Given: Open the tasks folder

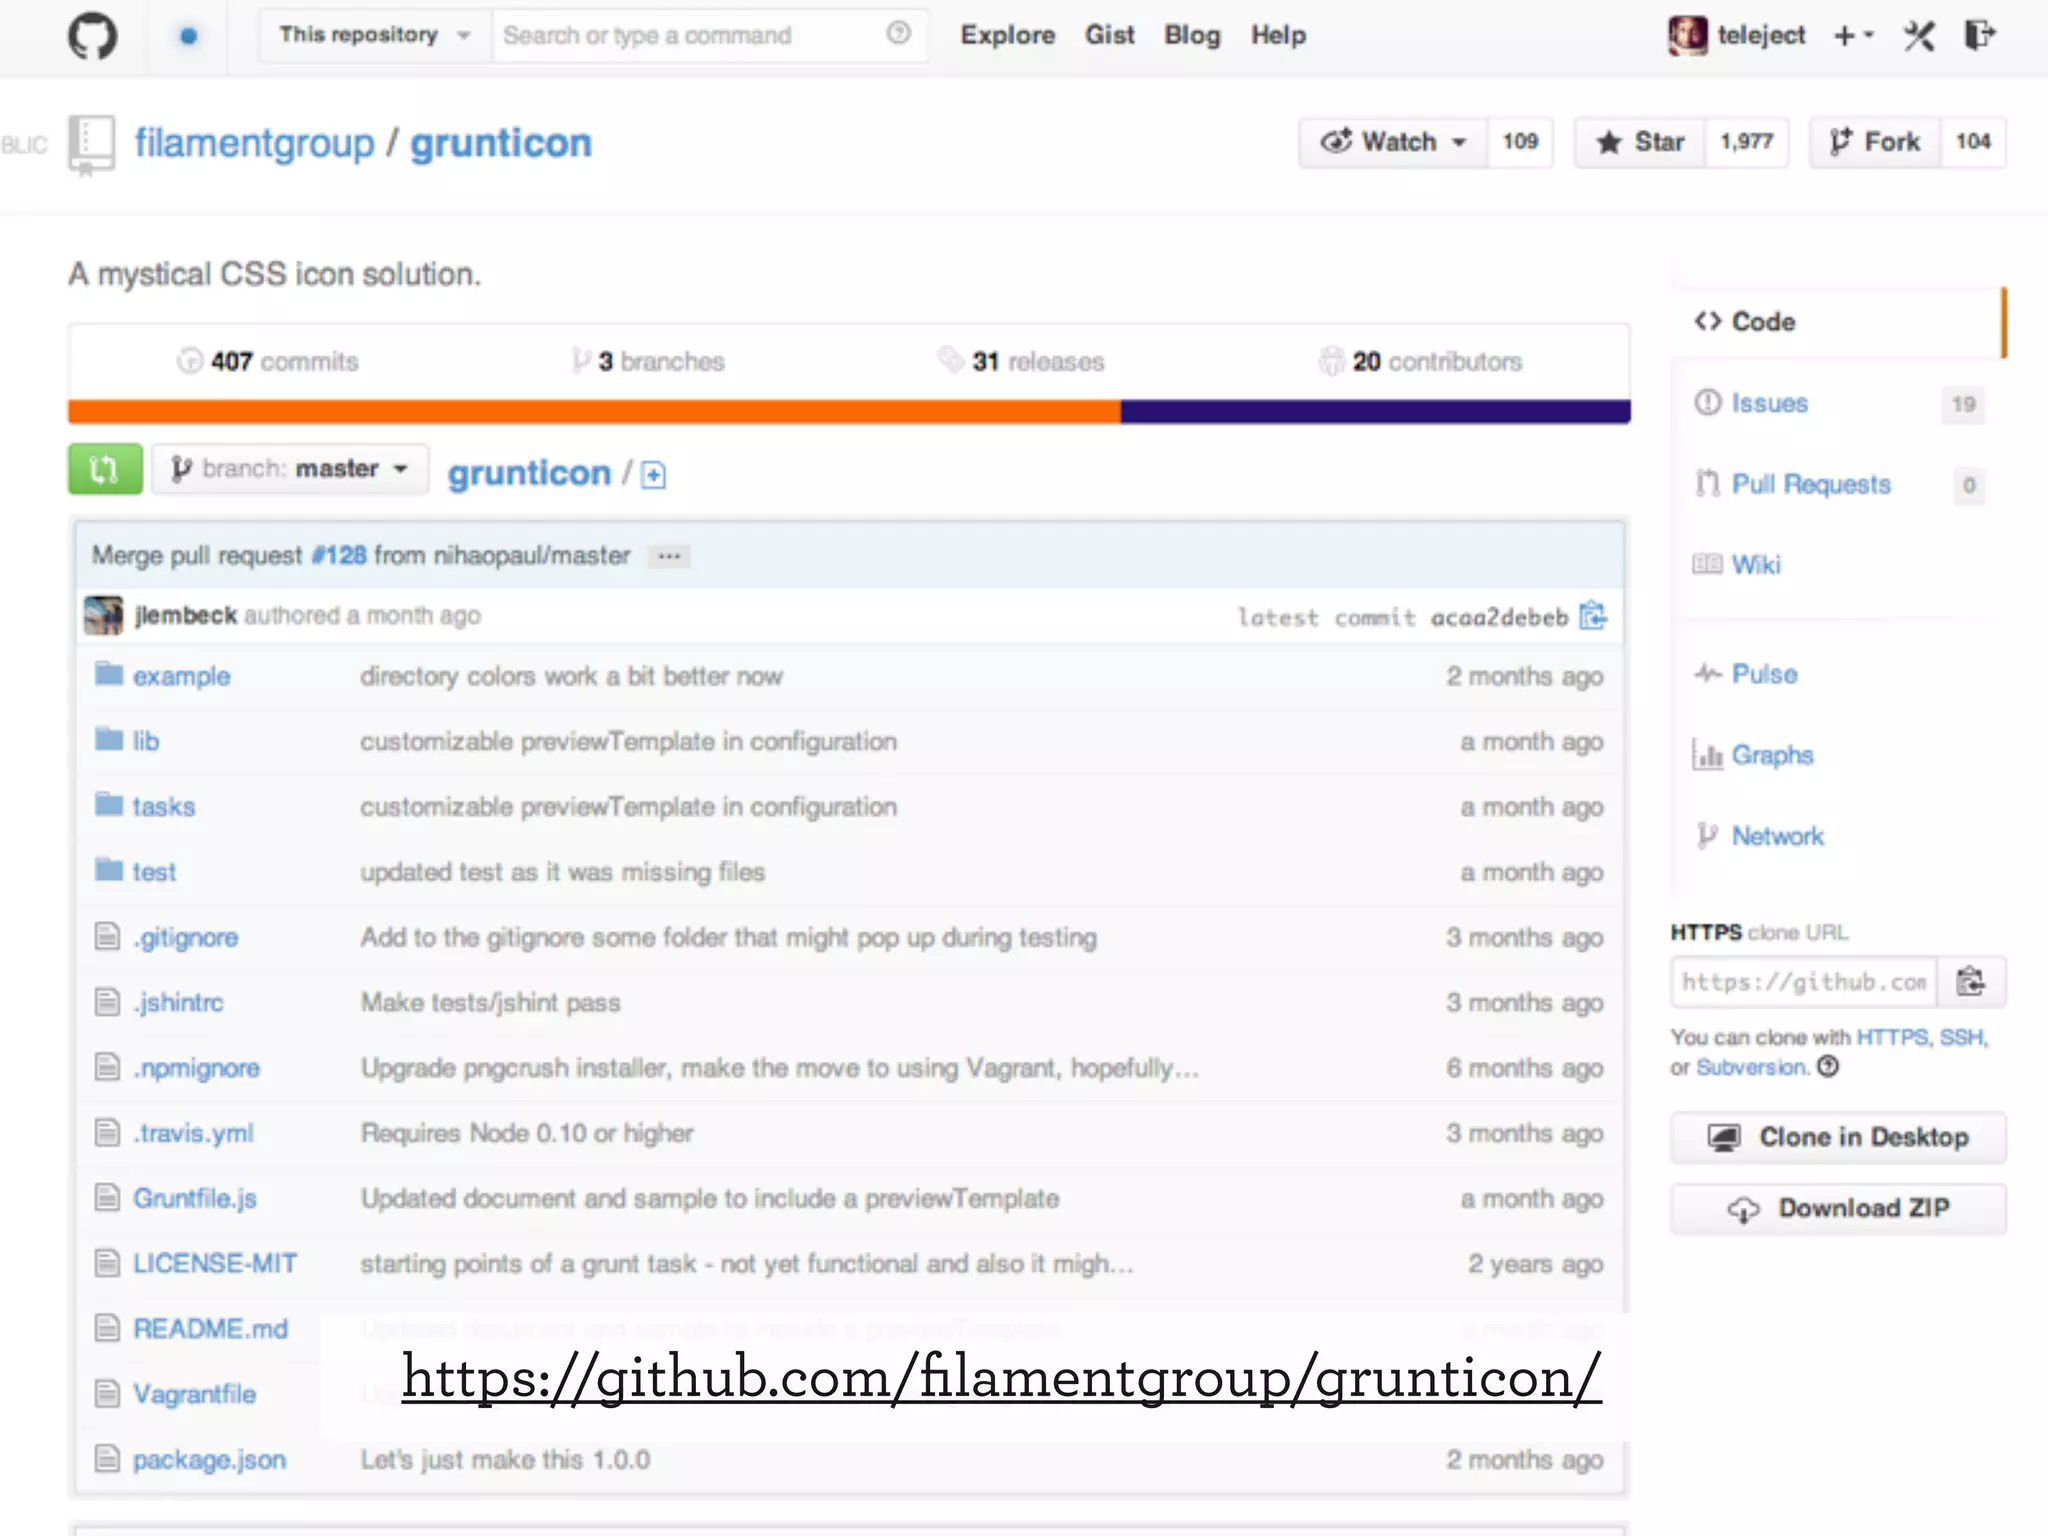Looking at the screenshot, I should click(164, 807).
